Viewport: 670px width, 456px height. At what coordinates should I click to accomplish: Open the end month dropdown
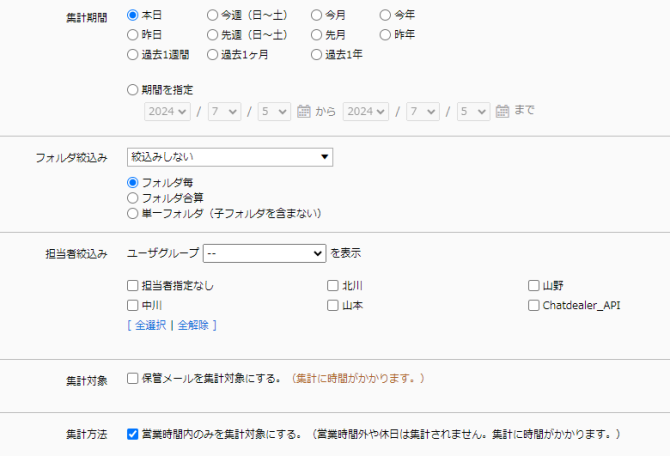(422, 111)
